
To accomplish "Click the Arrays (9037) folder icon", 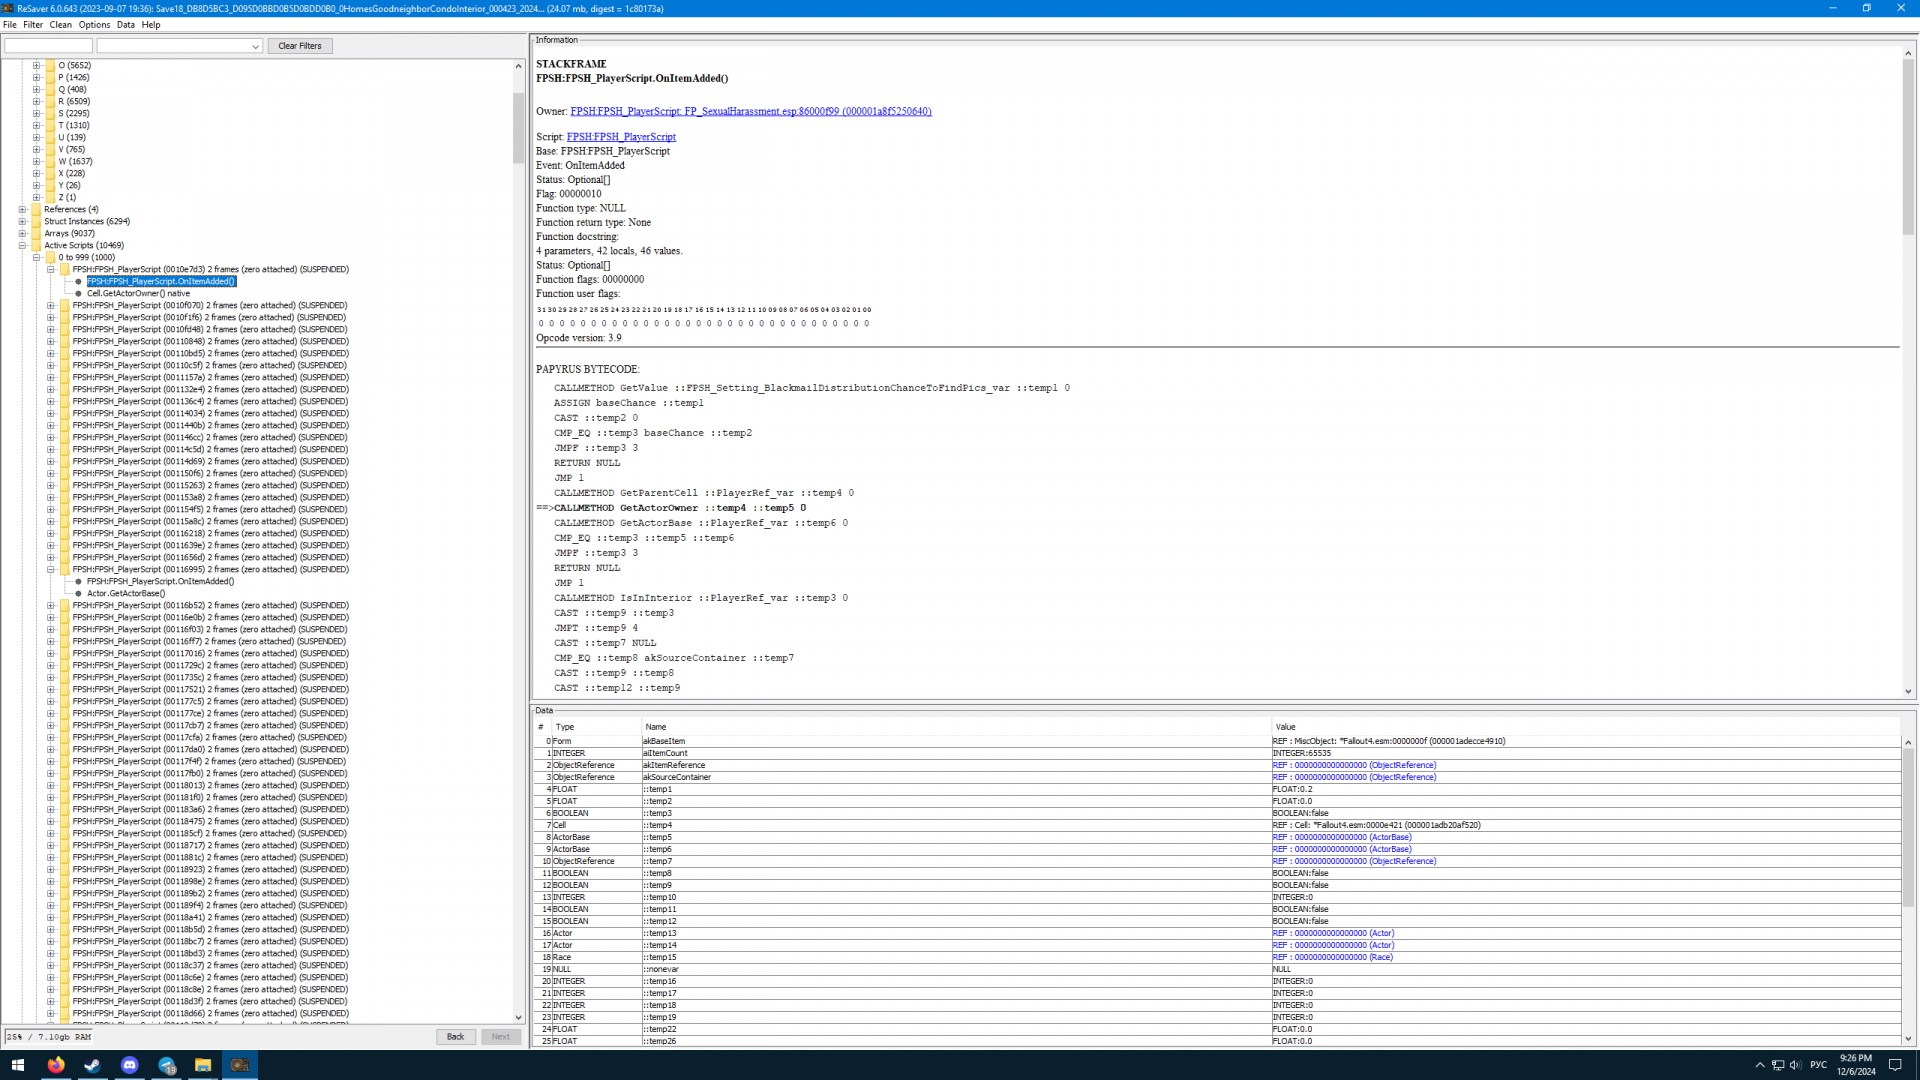I will [x=36, y=233].
